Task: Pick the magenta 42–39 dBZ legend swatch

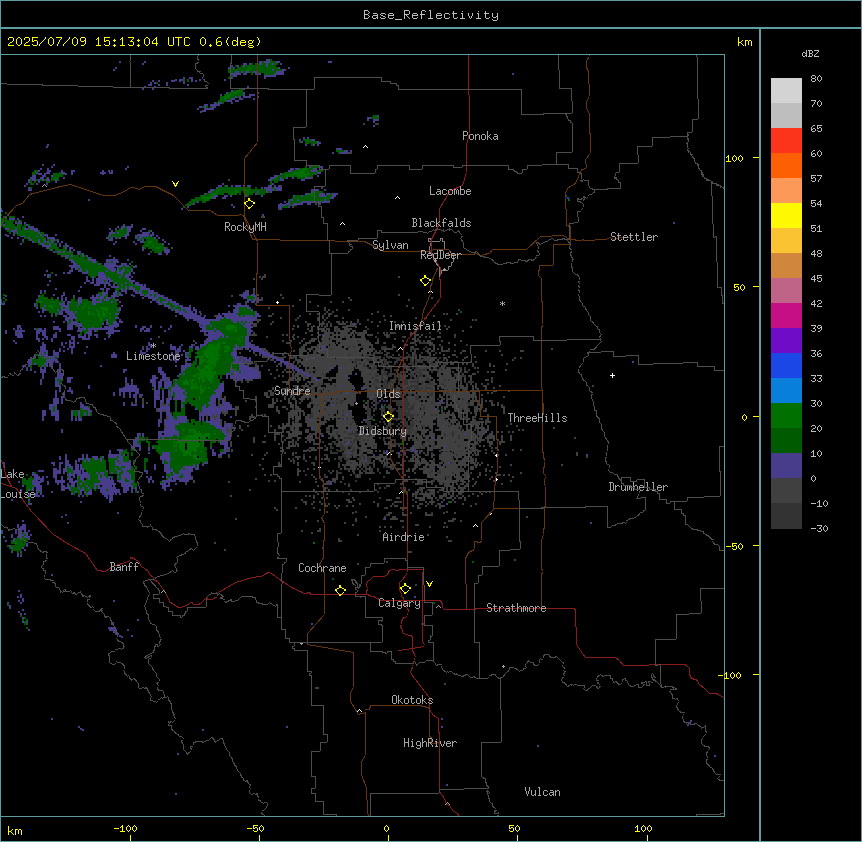Action: 786,316
